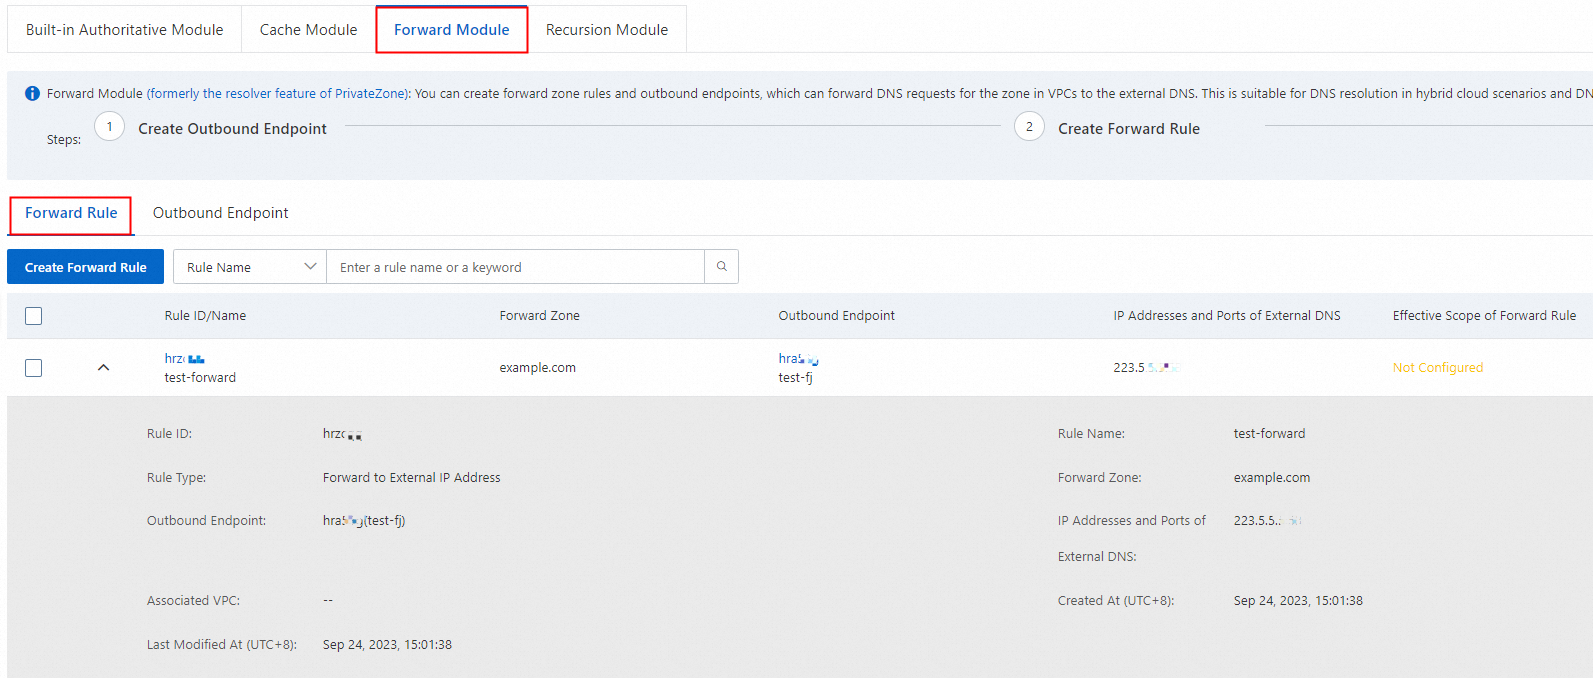
Task: Click step 1 circle icon
Action: tap(110, 127)
